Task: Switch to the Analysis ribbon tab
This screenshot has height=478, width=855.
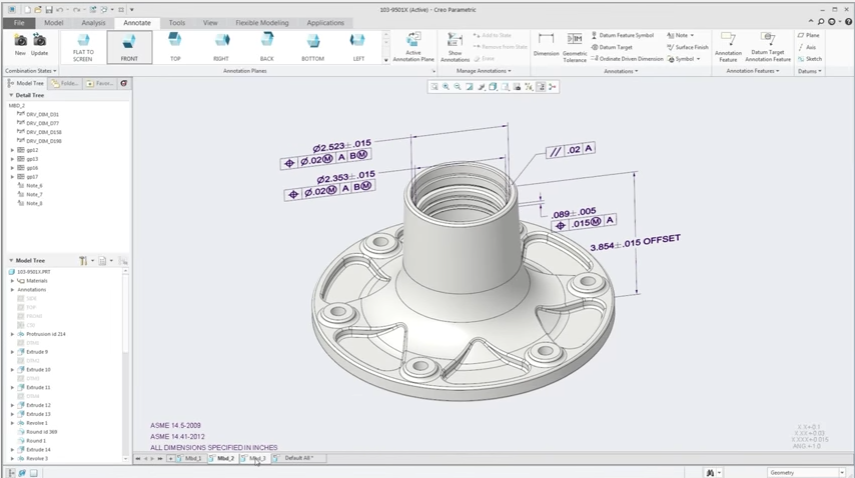Action: [93, 22]
